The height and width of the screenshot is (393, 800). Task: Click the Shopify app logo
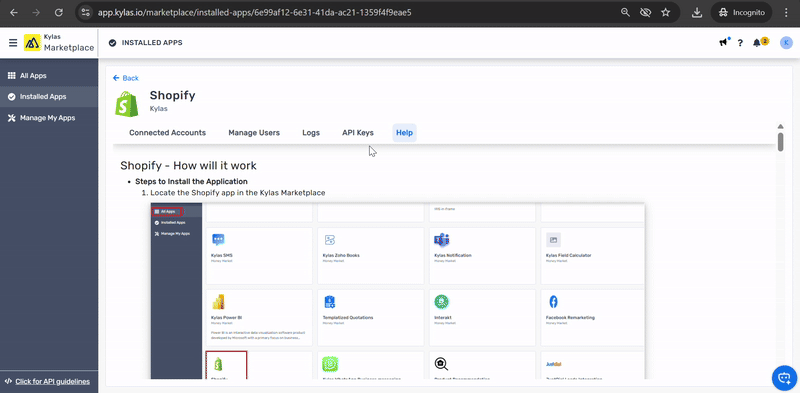(127, 103)
